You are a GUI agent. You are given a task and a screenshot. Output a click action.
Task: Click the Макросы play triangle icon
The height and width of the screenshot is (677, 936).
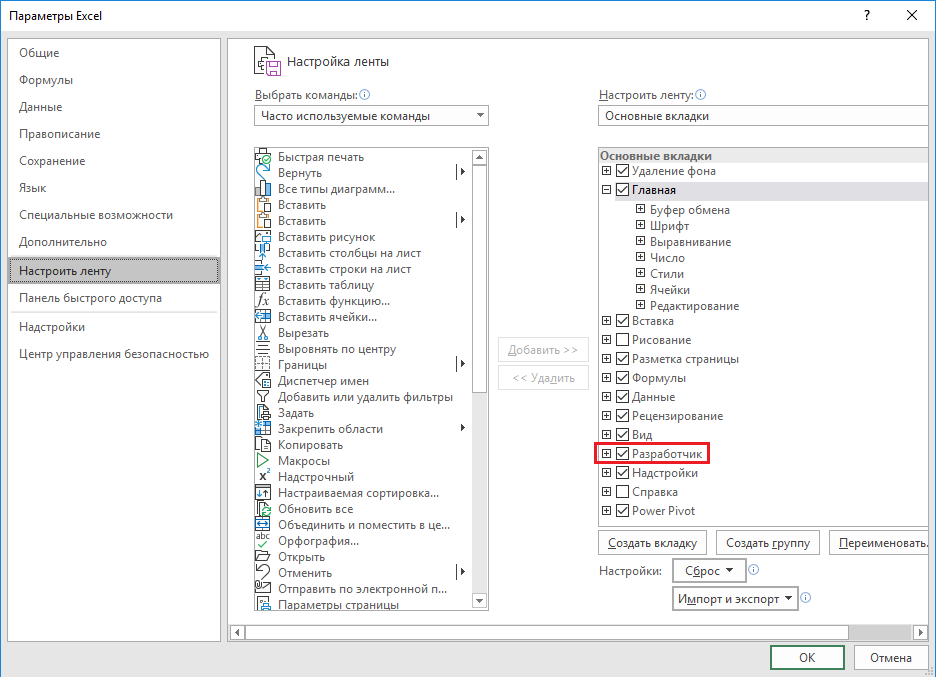tap(263, 461)
